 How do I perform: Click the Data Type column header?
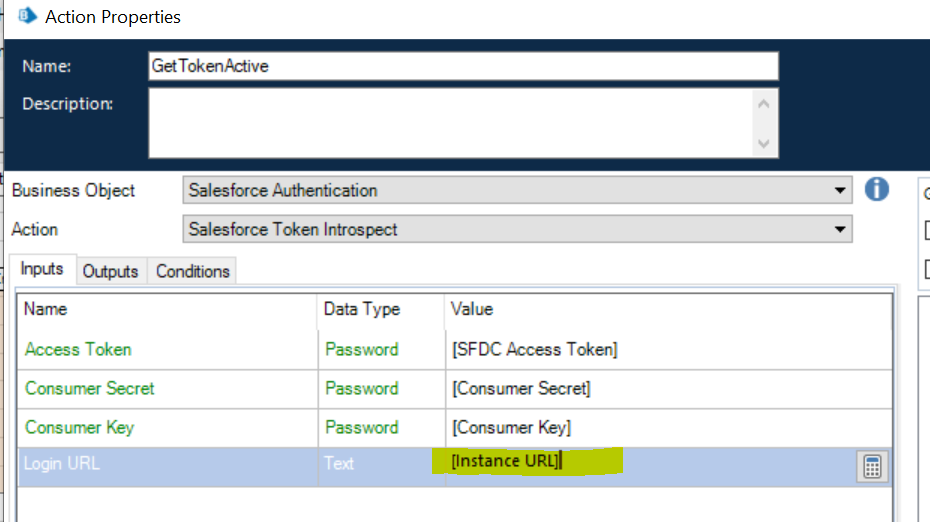coord(361,309)
